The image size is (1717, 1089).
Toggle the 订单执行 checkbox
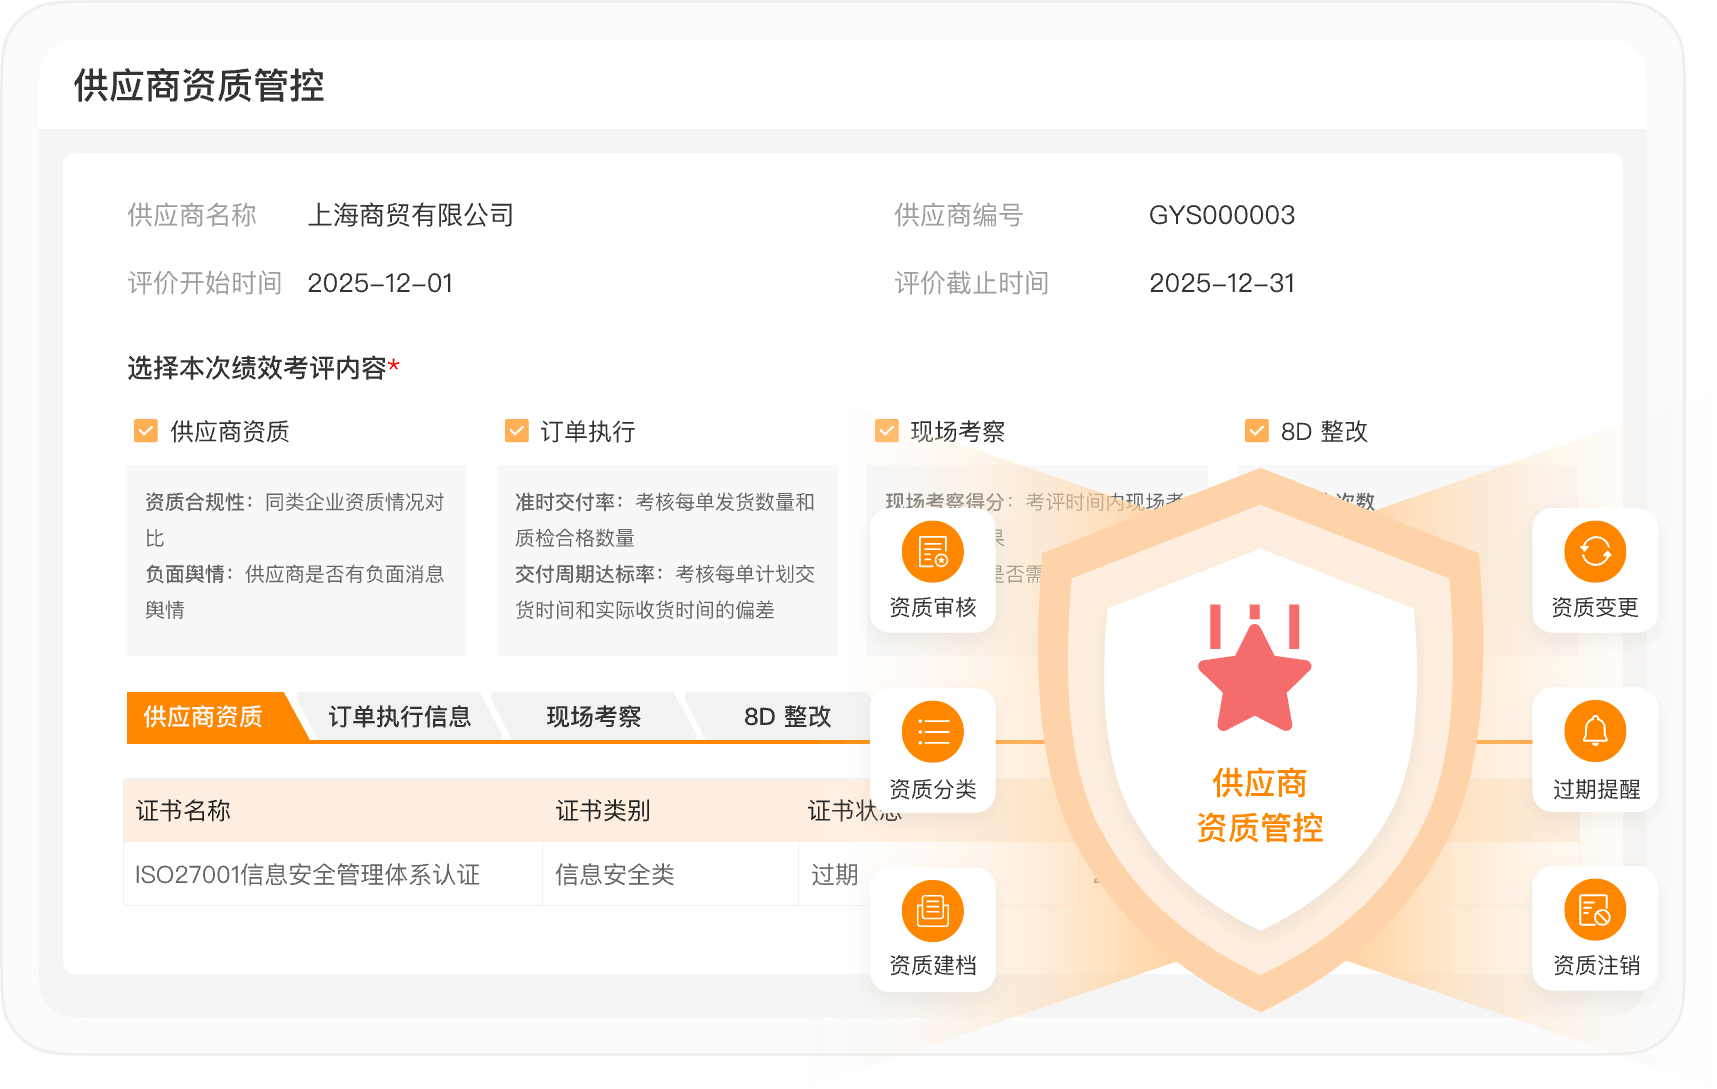(x=517, y=431)
